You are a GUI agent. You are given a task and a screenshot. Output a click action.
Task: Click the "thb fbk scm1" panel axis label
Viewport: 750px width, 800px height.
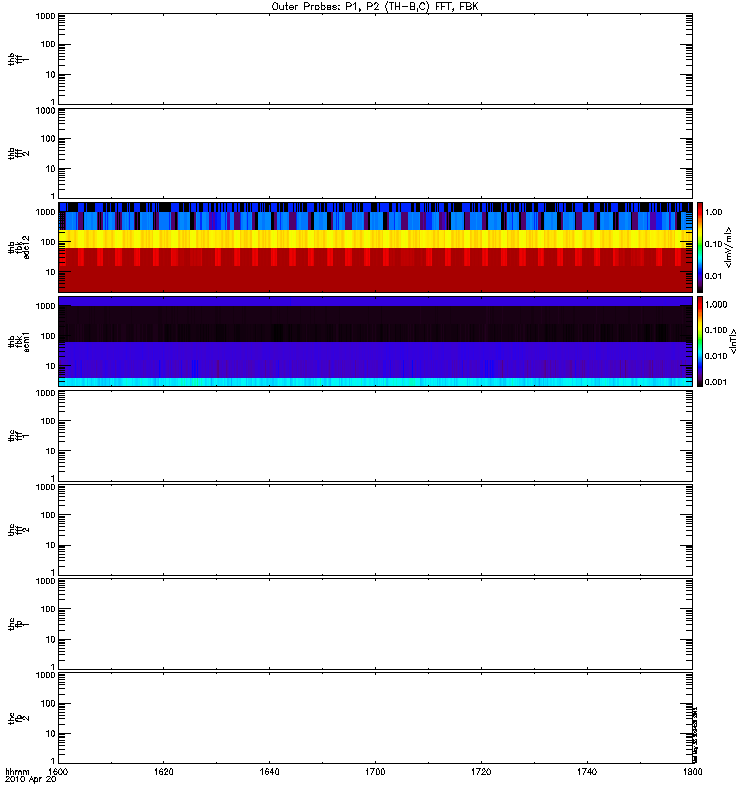(x=18, y=341)
